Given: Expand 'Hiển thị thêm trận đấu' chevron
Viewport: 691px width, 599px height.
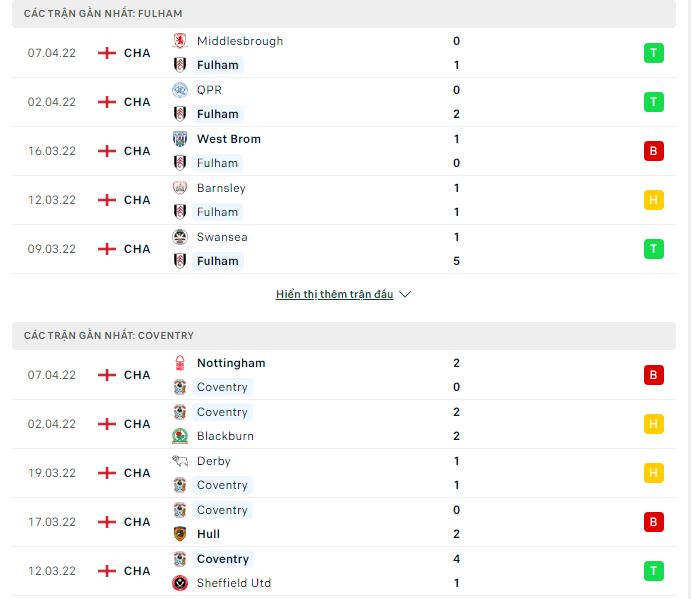Looking at the screenshot, I should 405,295.
